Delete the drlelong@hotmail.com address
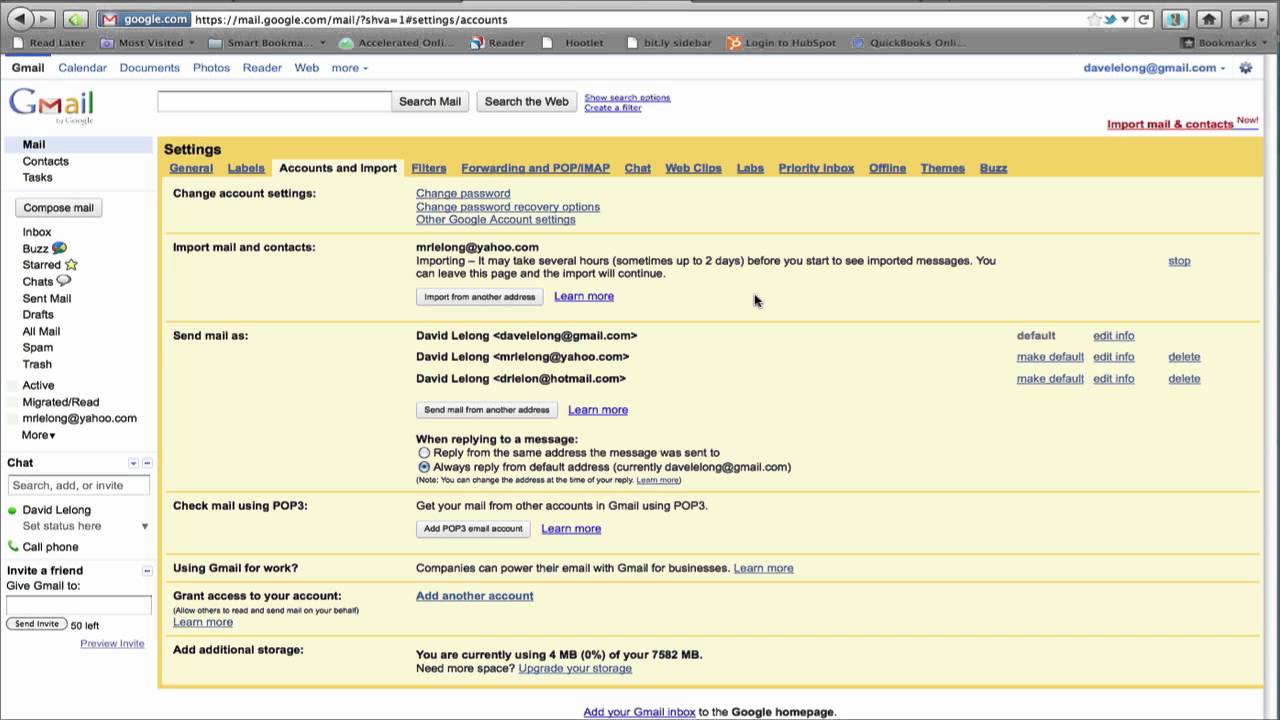Screen dimensions: 1280x720 pos(1184,379)
